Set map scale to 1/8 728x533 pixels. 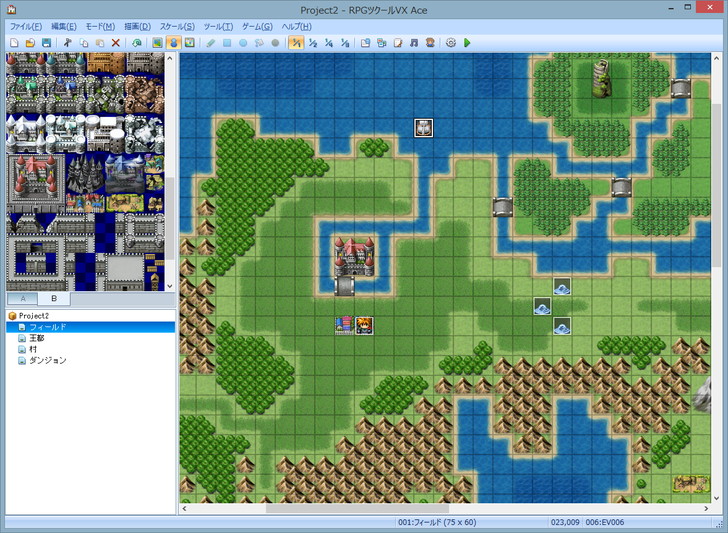pyautogui.click(x=344, y=43)
